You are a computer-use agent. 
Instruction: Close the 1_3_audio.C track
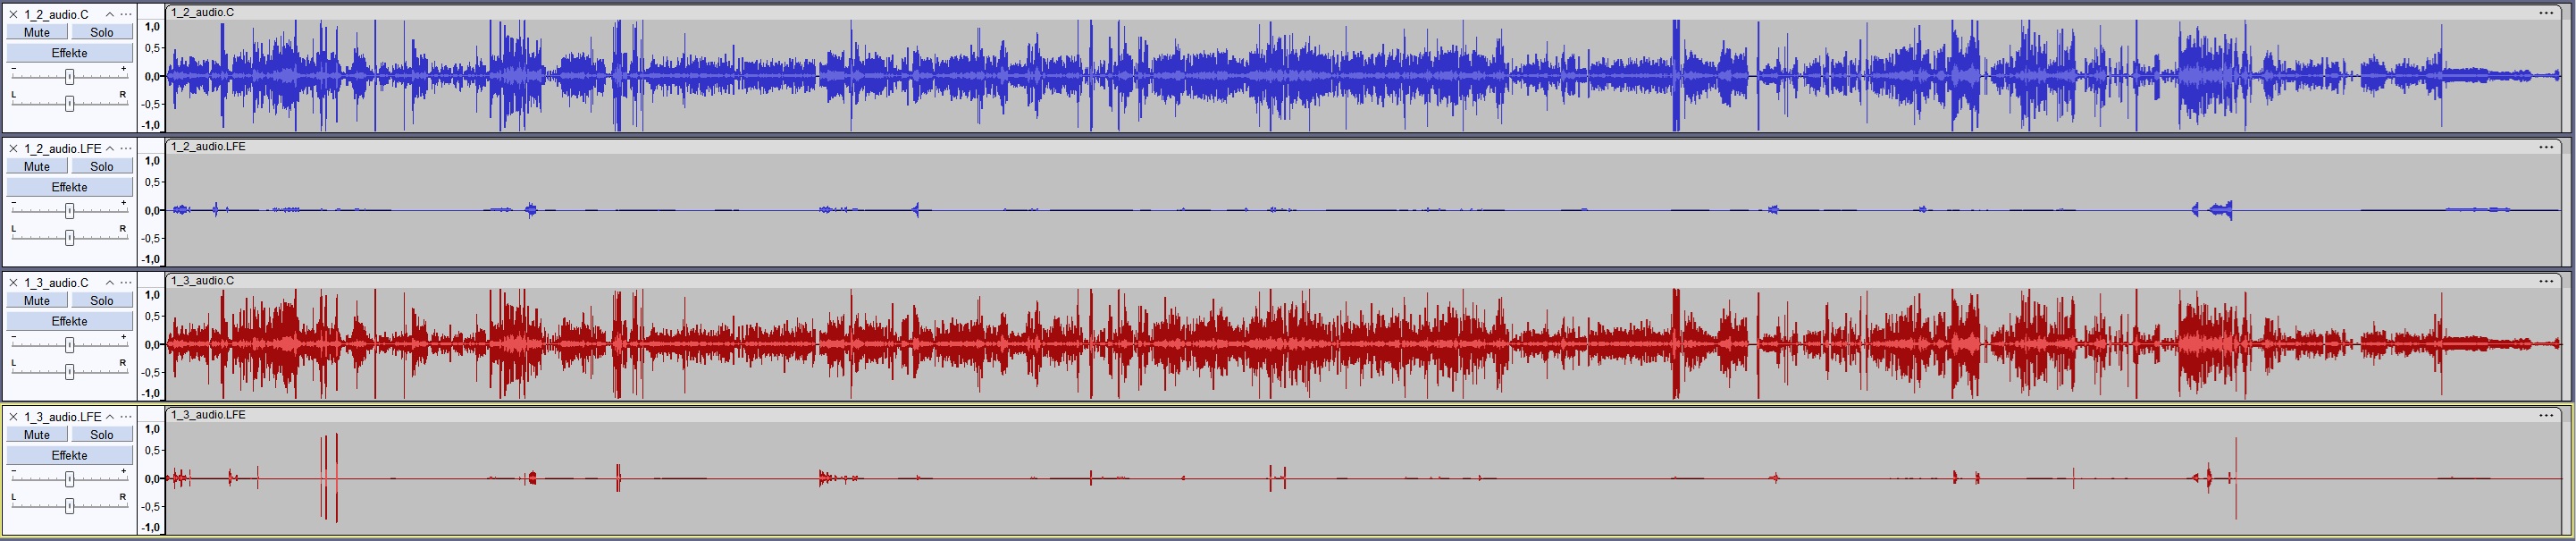(x=13, y=282)
